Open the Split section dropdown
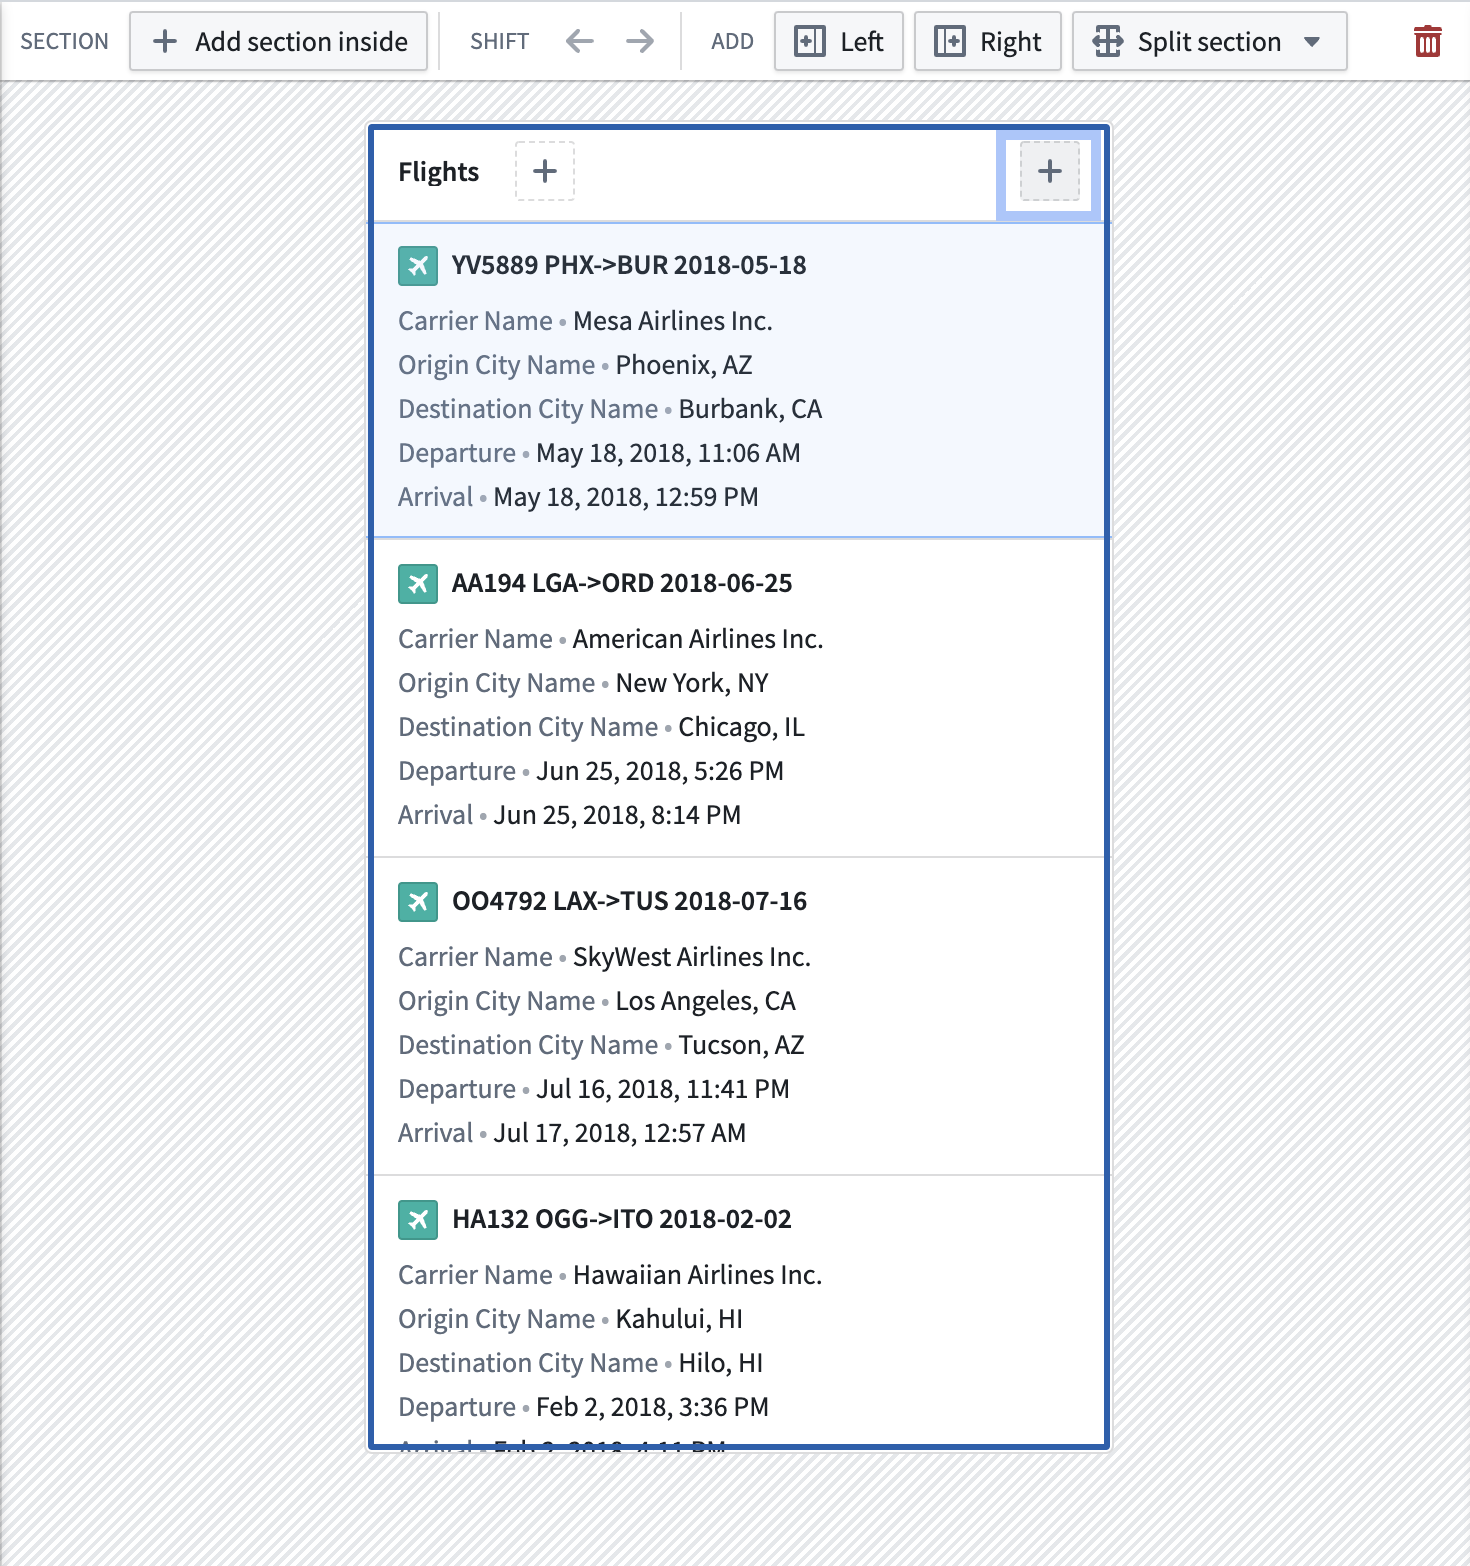1470x1566 pixels. click(1209, 41)
